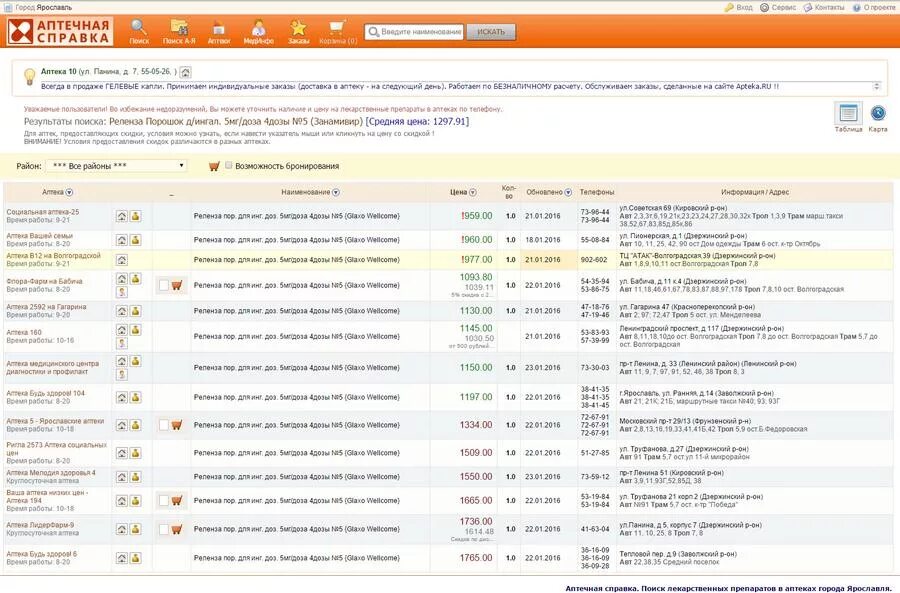The image size is (900, 593).
Task: Click house icon for Социальная аптека-25
Action: point(122,216)
